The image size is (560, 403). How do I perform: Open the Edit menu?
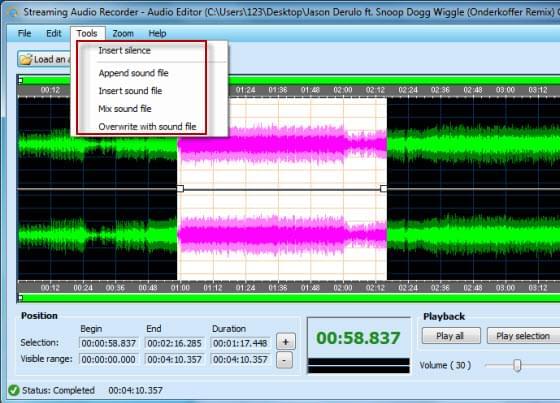click(x=54, y=34)
